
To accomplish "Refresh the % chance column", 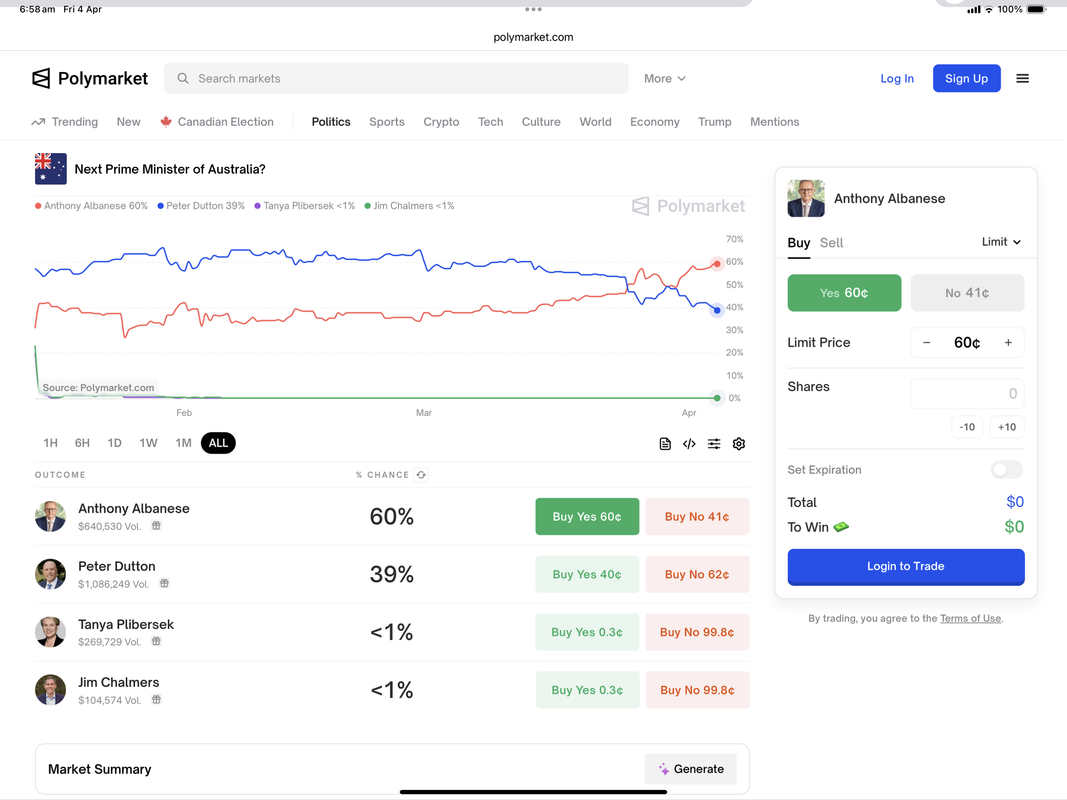I will tap(421, 475).
